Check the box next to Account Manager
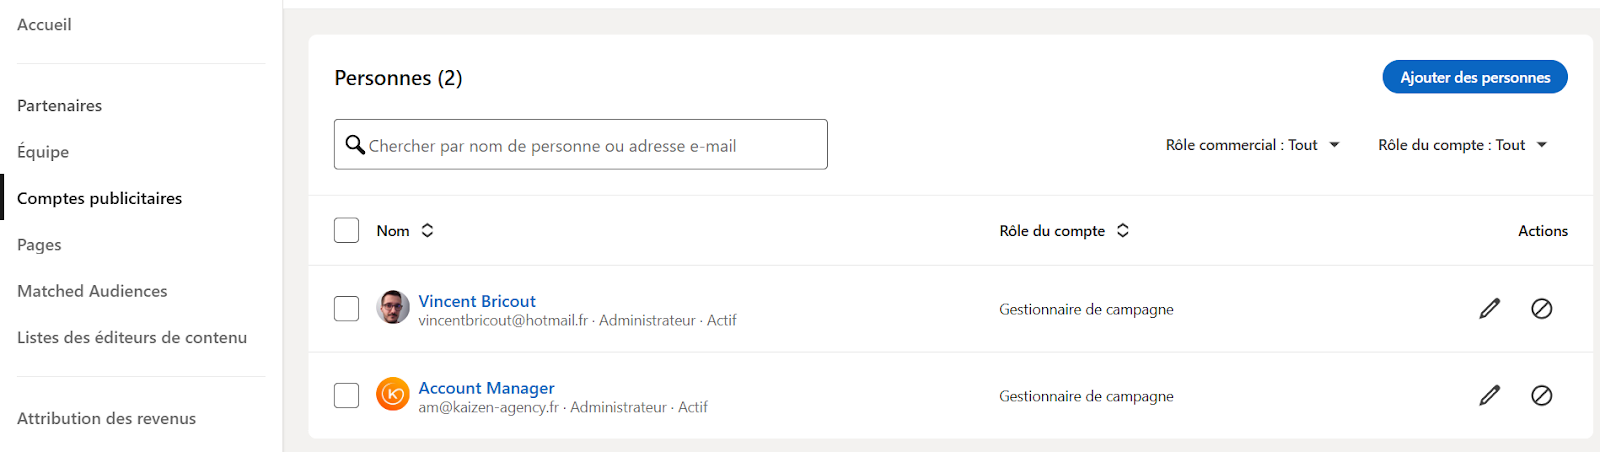The image size is (1600, 452). (347, 396)
